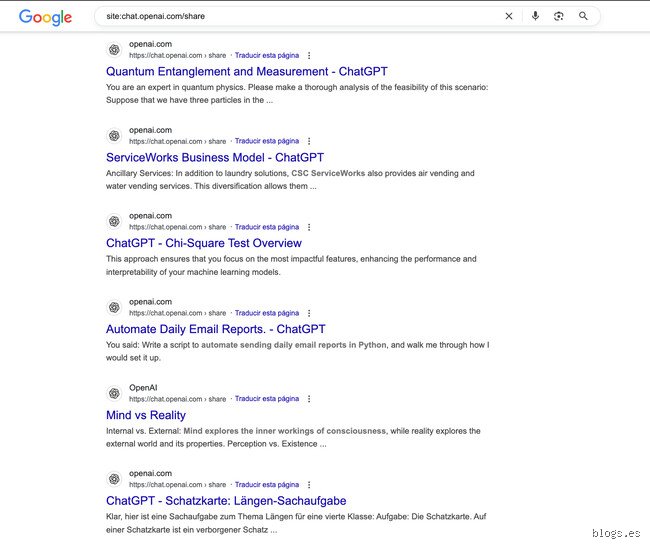650x548 pixels.
Task: Click favicon of Chi-Square Test Overview result
Action: click(114, 221)
